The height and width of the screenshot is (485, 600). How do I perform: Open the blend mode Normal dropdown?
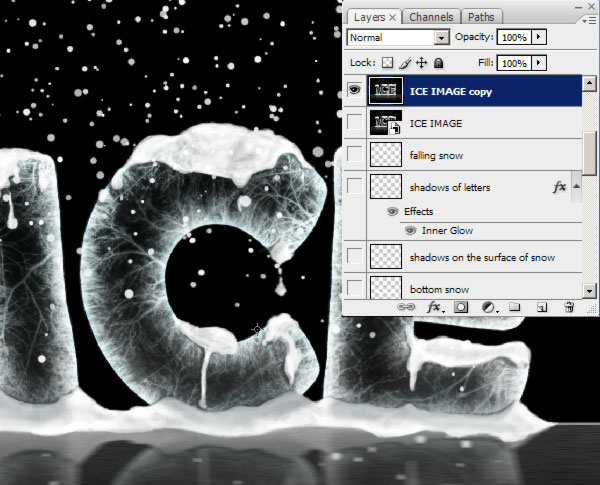(441, 37)
